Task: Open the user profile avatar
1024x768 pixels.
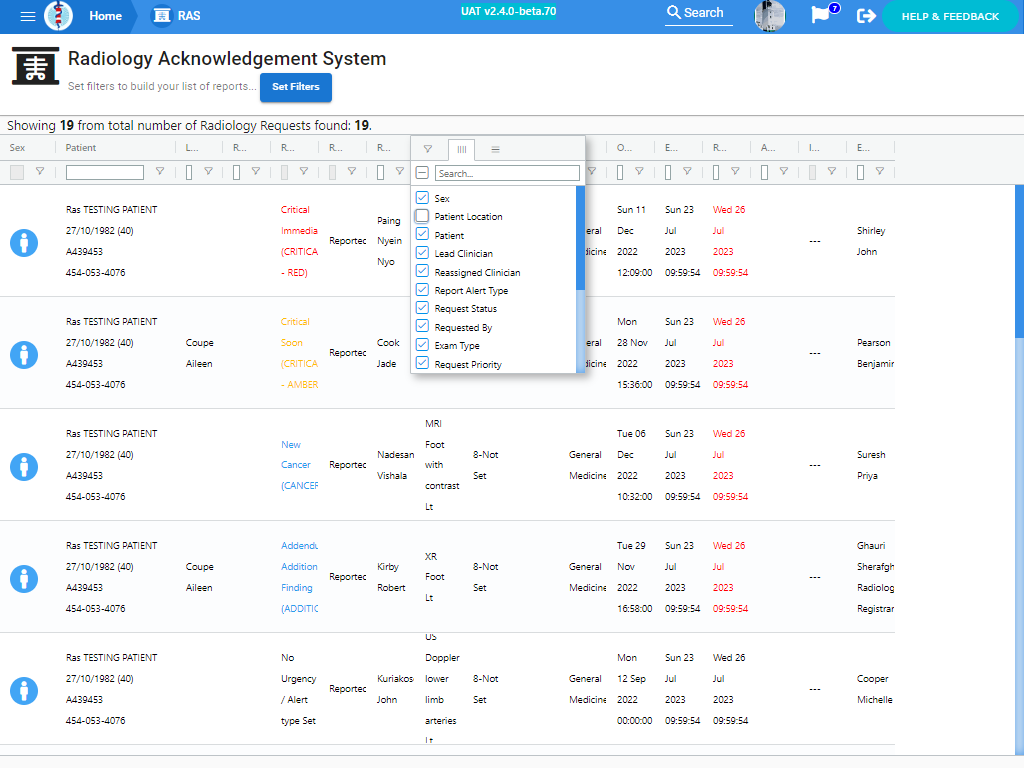Action: click(x=769, y=16)
